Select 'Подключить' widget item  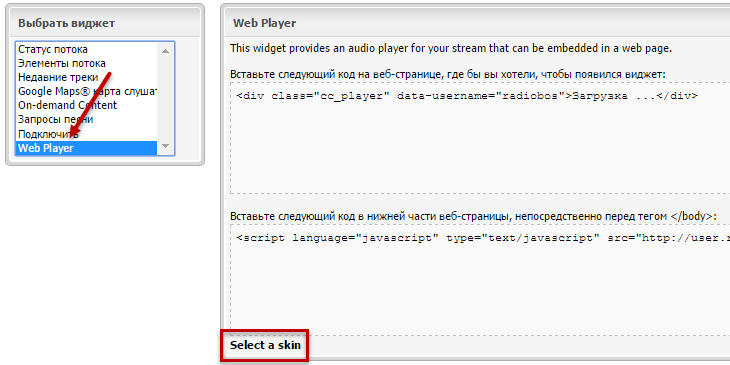point(88,134)
